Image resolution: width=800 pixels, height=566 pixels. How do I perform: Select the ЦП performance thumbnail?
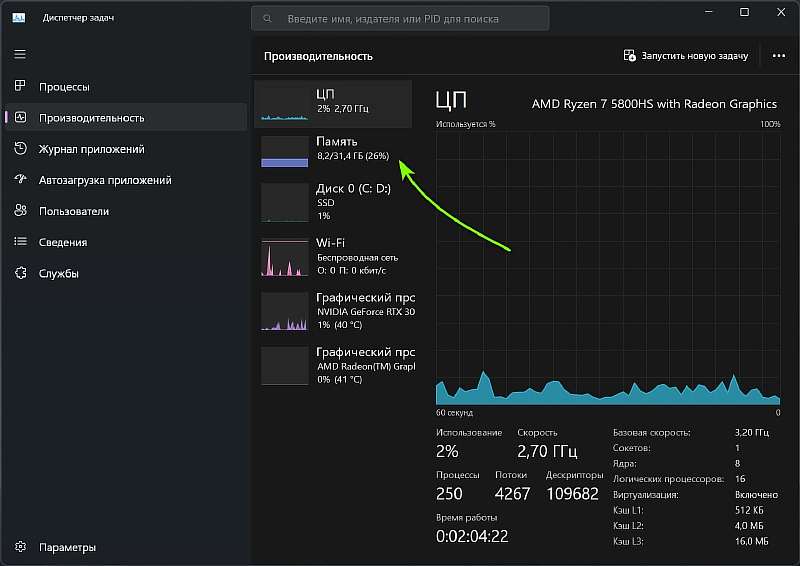coord(333,103)
